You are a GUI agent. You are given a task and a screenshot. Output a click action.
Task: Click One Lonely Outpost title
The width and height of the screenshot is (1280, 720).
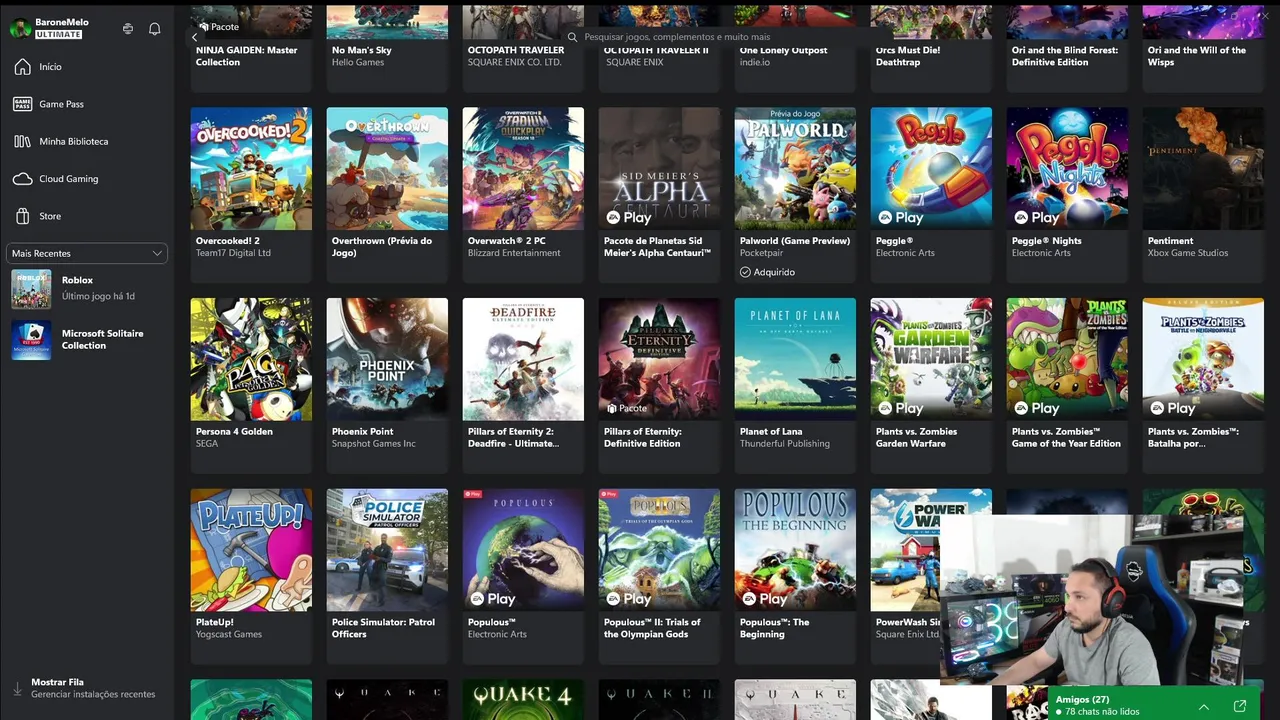pyautogui.click(x=783, y=50)
